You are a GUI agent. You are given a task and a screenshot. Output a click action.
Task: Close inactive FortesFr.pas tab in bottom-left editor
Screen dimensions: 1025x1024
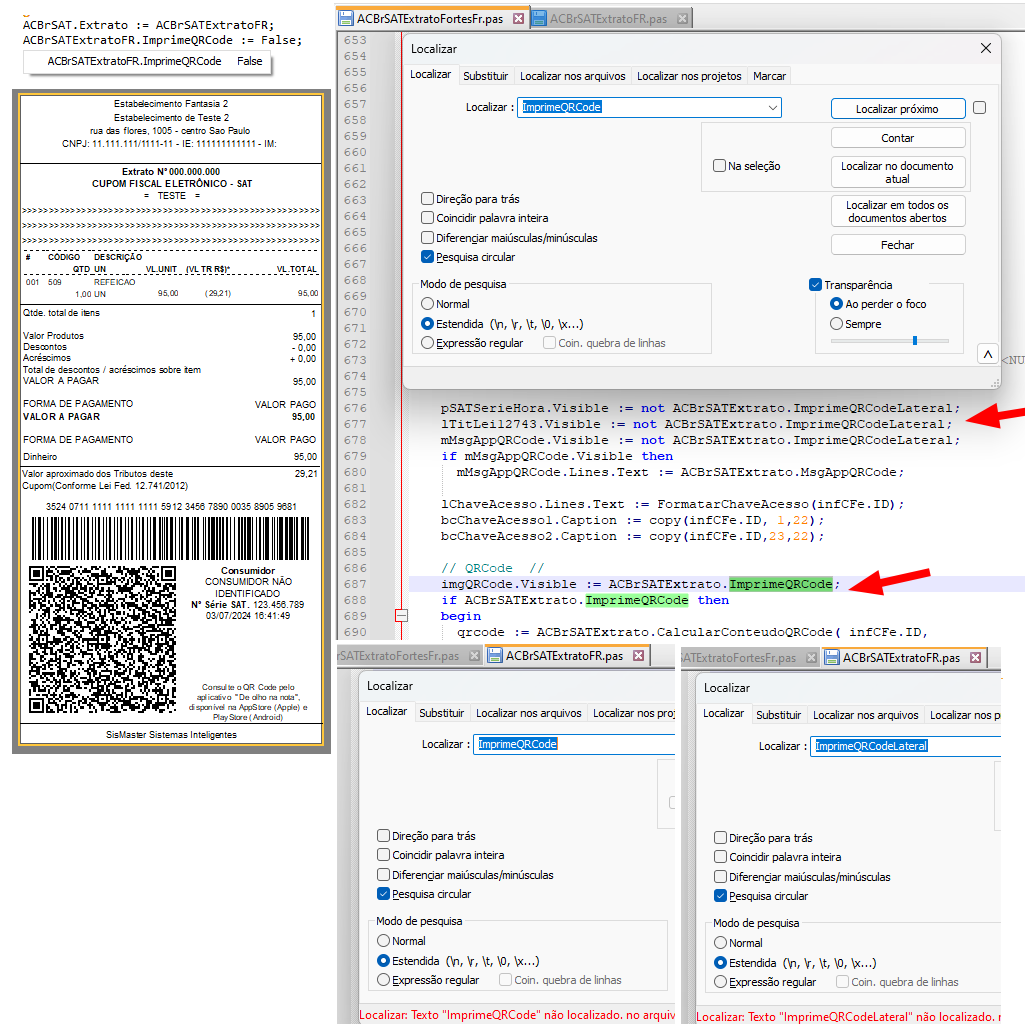pos(475,656)
